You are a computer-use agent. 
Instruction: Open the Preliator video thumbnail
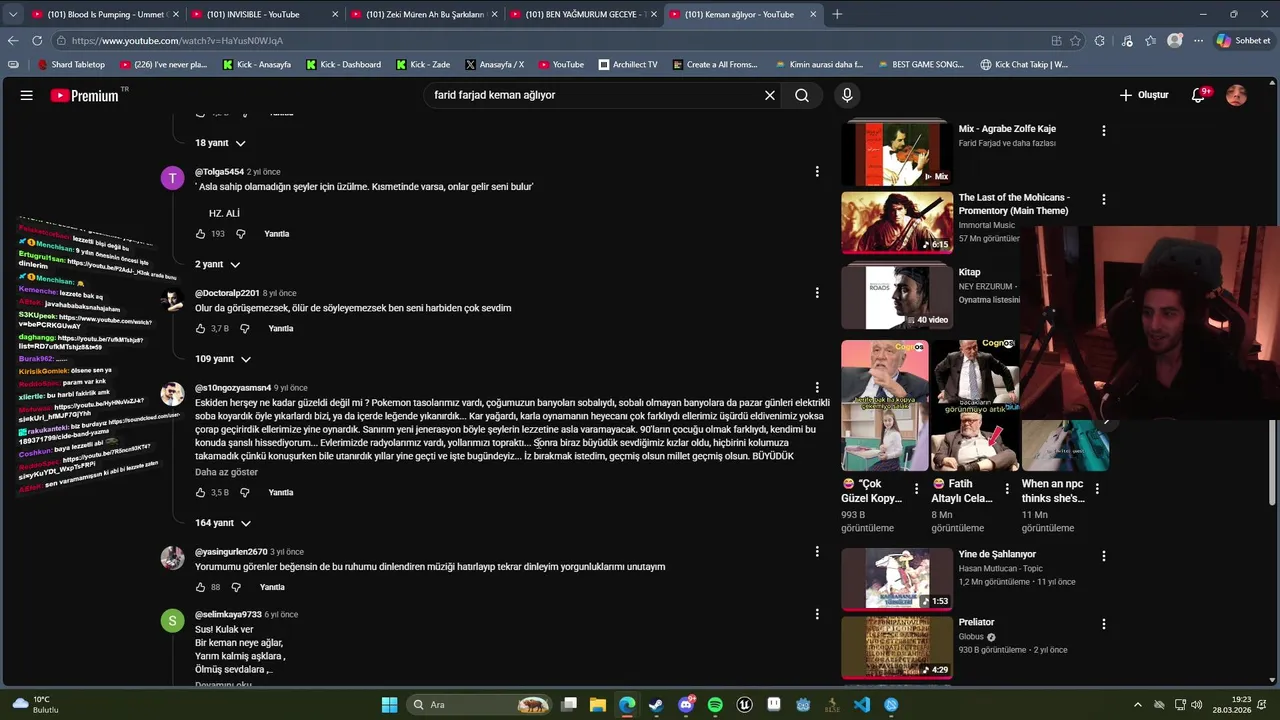(x=897, y=647)
